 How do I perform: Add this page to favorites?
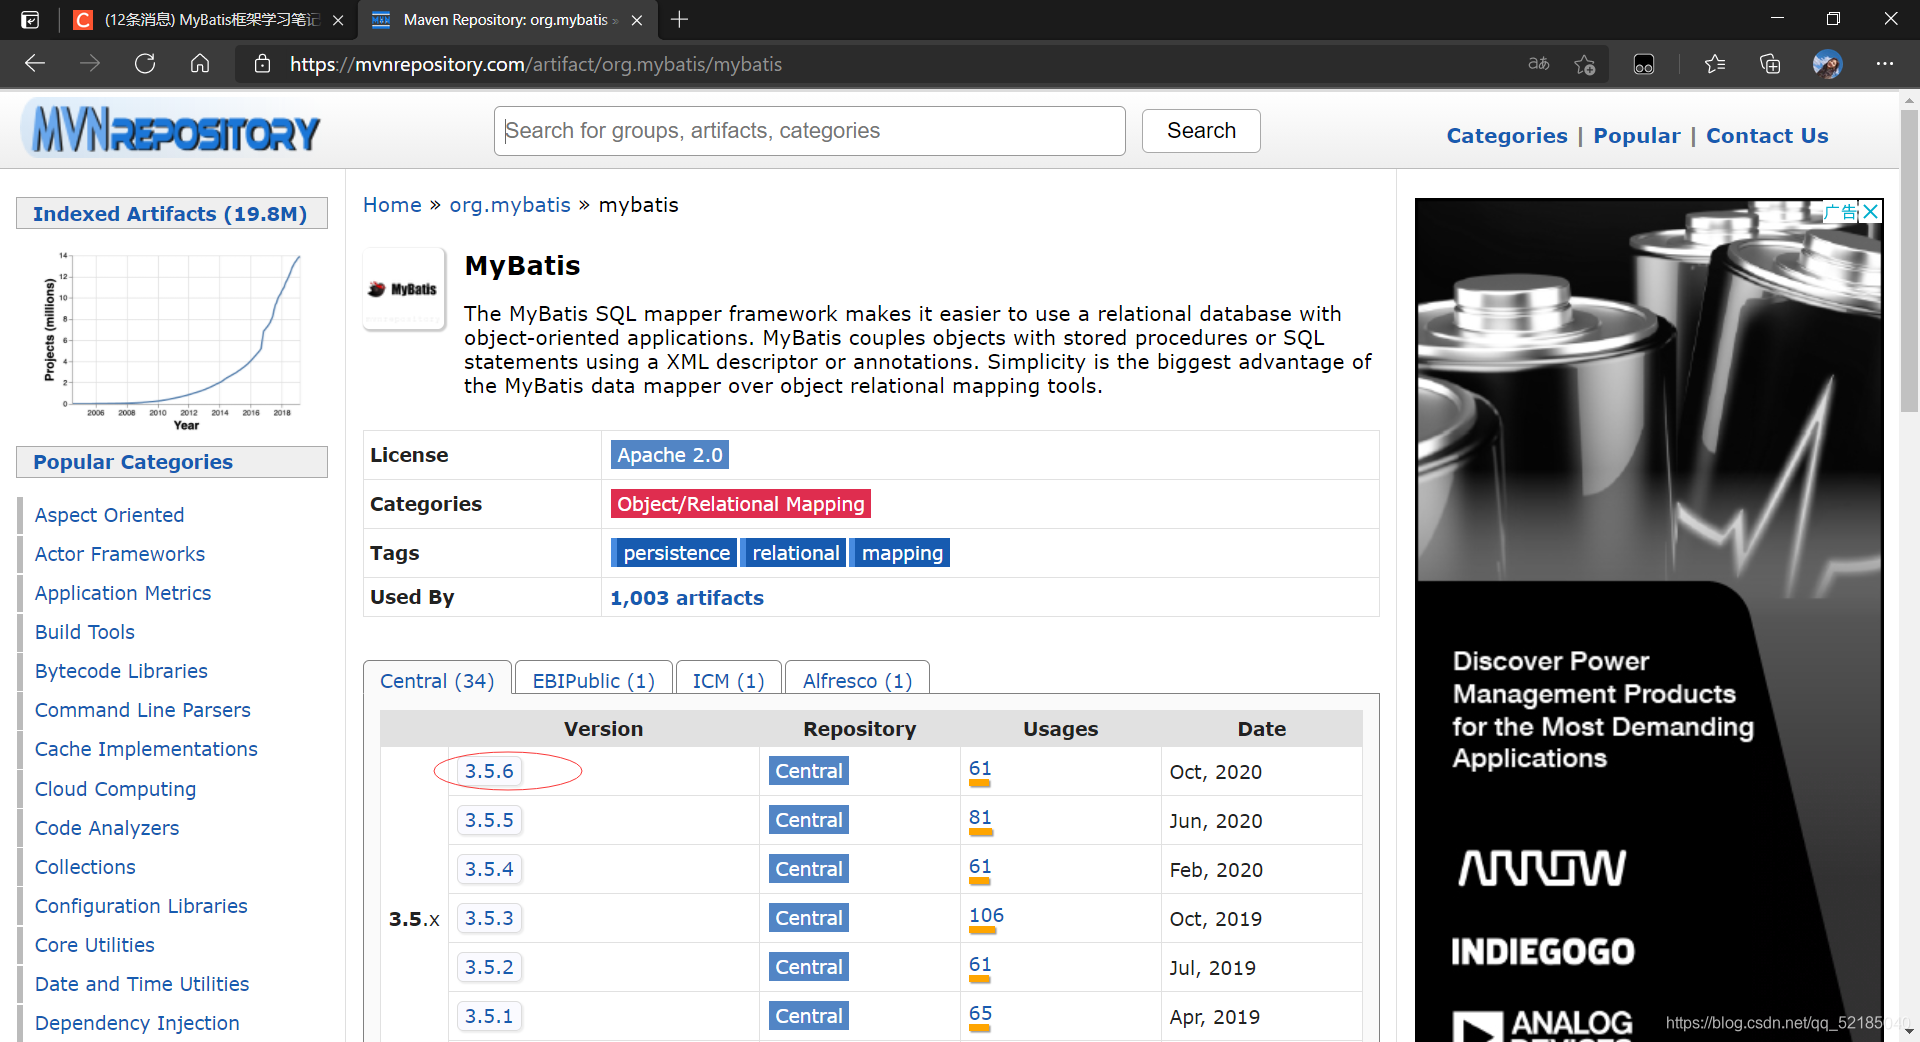click(1585, 64)
